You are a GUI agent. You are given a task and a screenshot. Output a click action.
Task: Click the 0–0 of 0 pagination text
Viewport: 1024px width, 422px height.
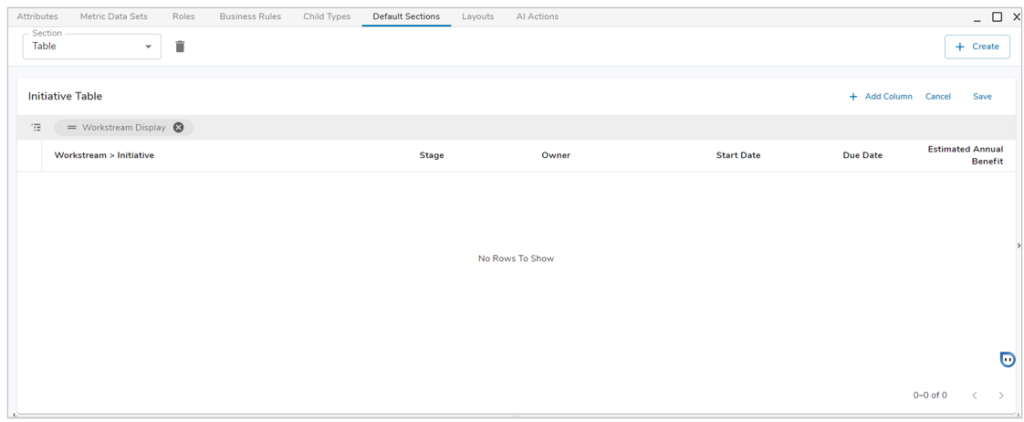tap(930, 395)
